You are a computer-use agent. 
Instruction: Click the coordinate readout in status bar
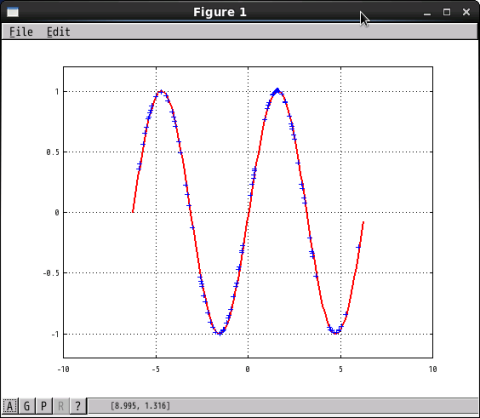tap(140, 406)
